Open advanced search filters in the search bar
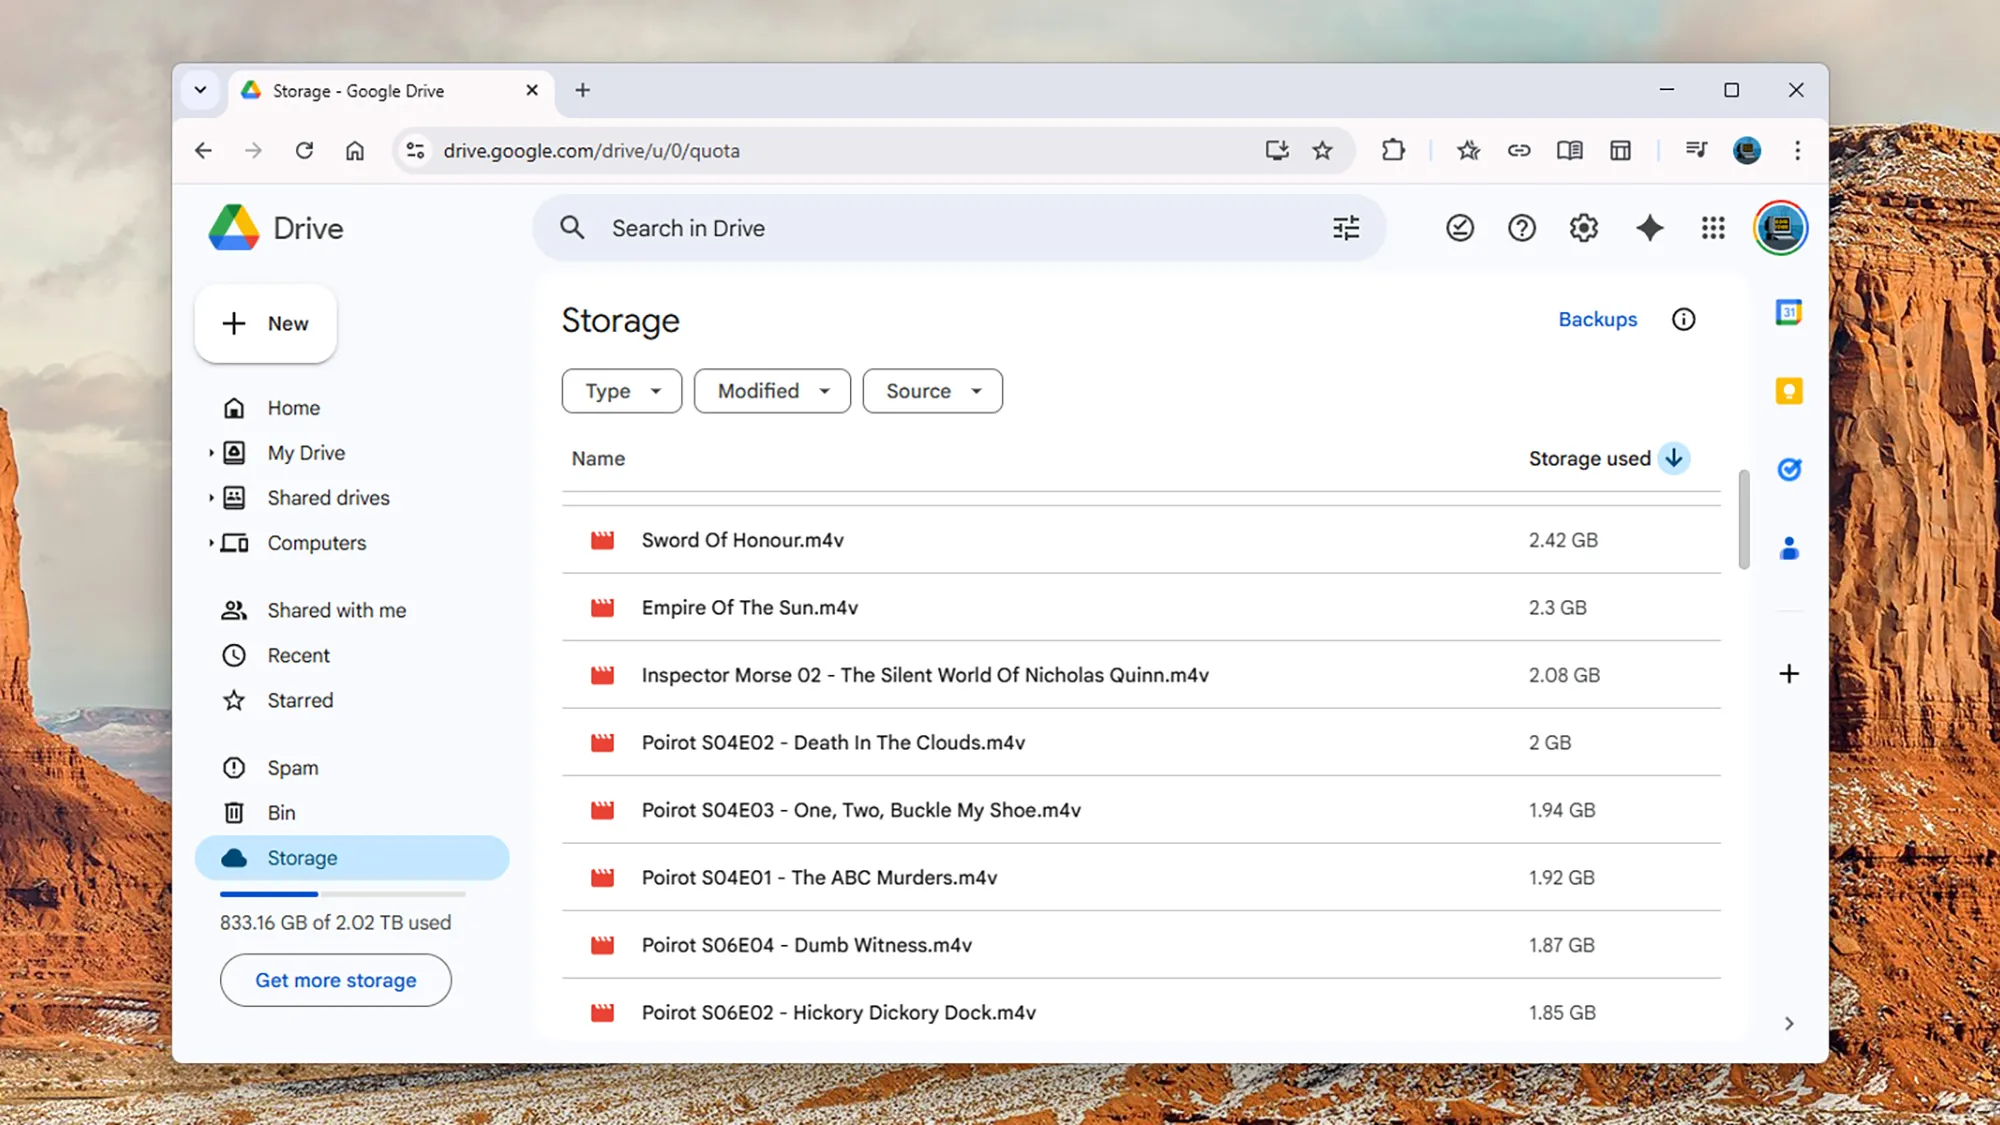The image size is (2000, 1125). click(1345, 228)
